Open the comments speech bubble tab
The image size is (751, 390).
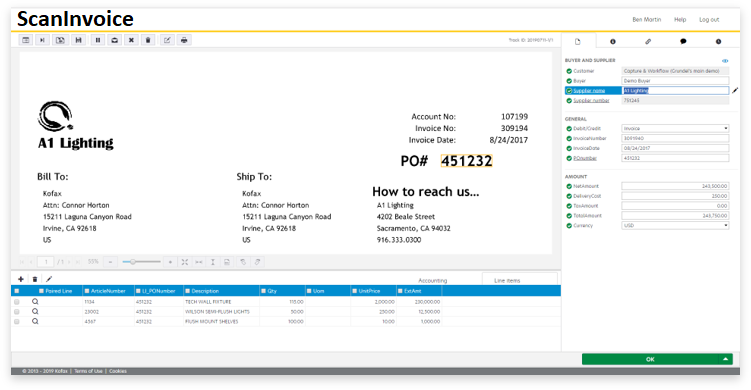point(683,42)
